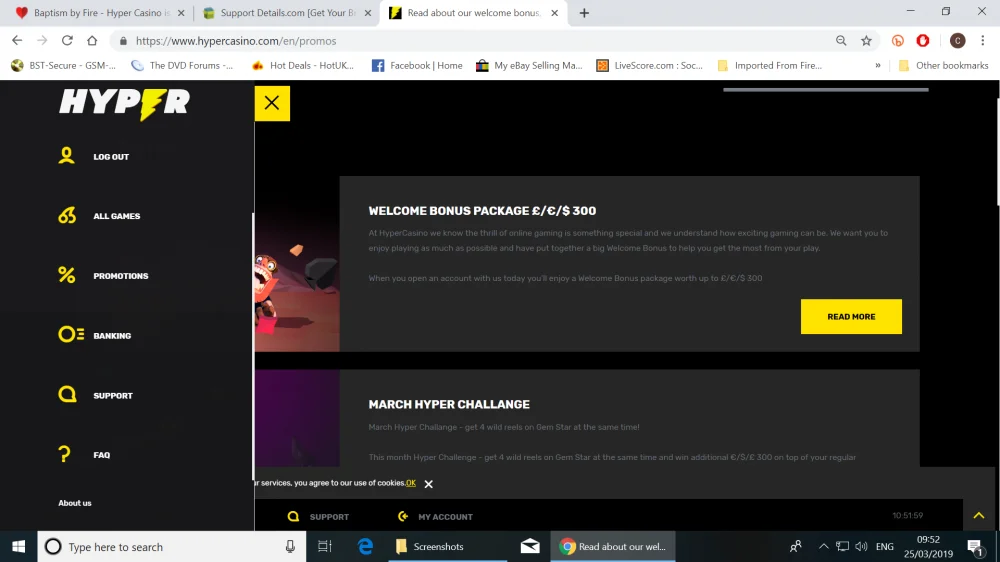Close the Support Details.com tab
Image resolution: width=1000 pixels, height=562 pixels.
pos(367,13)
